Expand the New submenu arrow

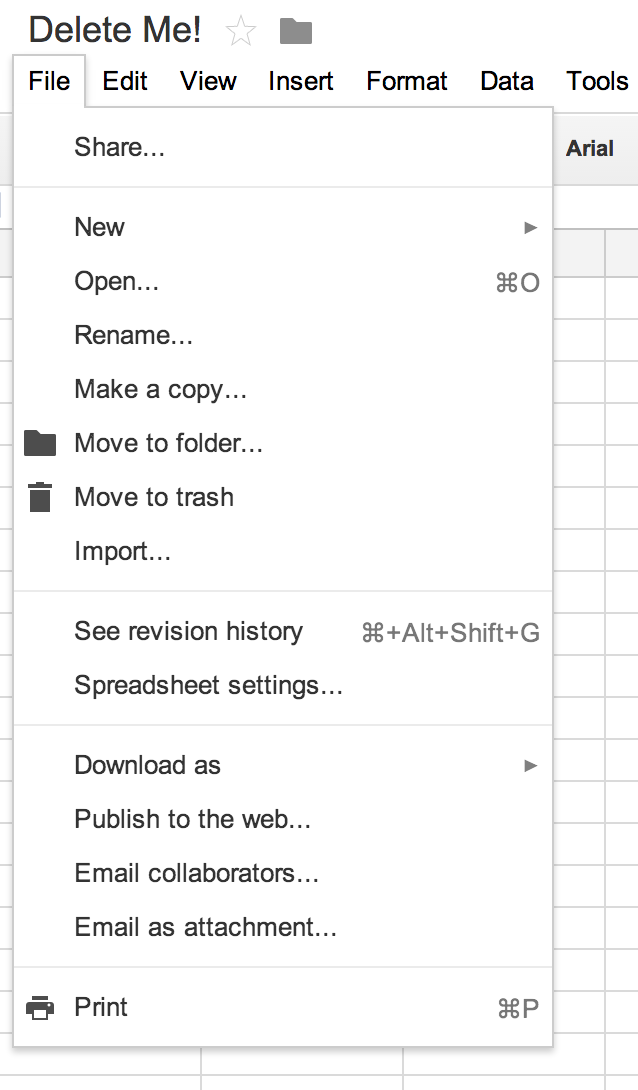click(x=531, y=228)
